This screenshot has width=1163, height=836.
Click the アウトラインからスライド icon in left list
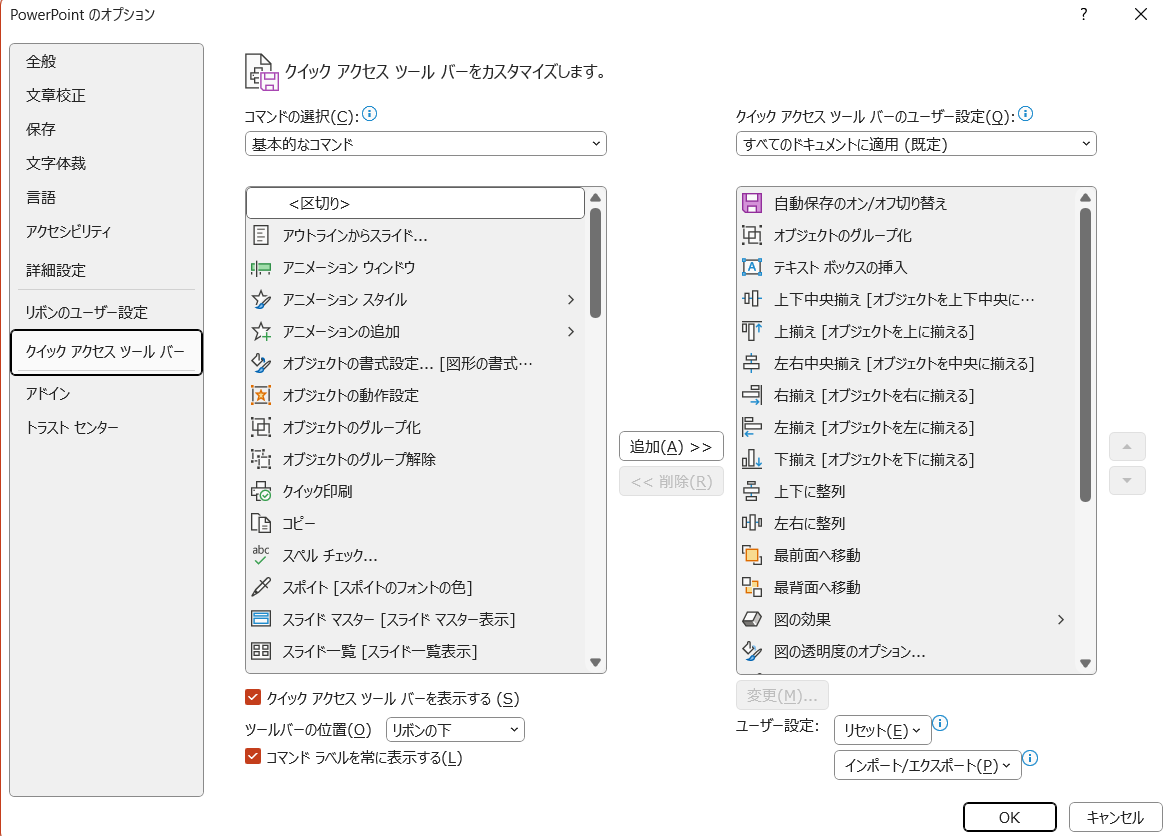[260, 235]
